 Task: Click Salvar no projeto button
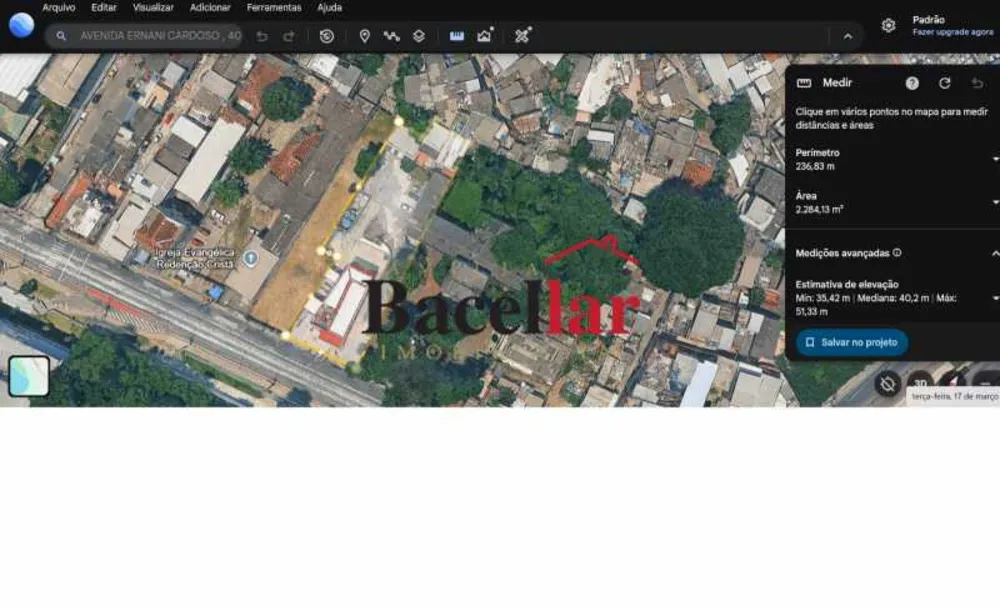[852, 343]
